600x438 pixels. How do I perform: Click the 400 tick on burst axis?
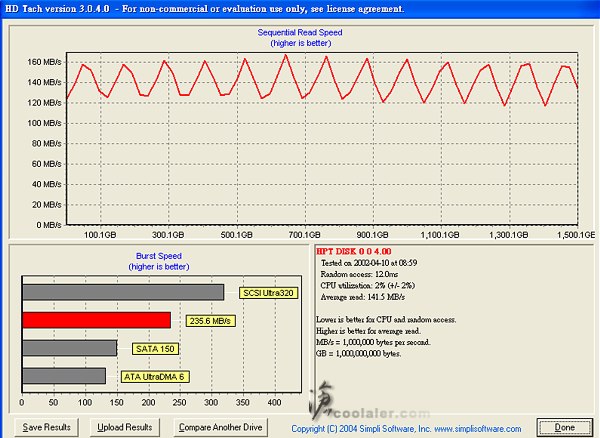coord(274,402)
